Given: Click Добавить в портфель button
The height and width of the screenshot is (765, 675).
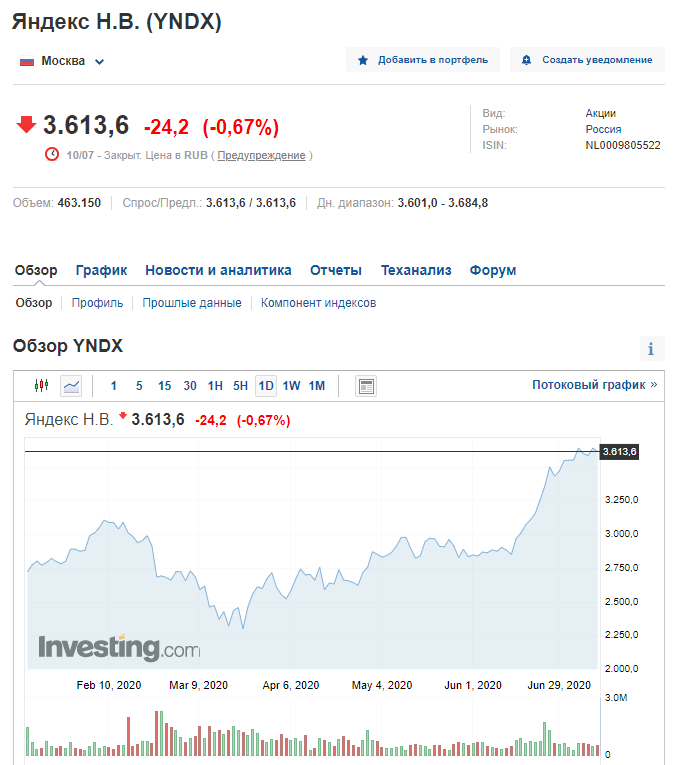Looking at the screenshot, I should 423,60.
